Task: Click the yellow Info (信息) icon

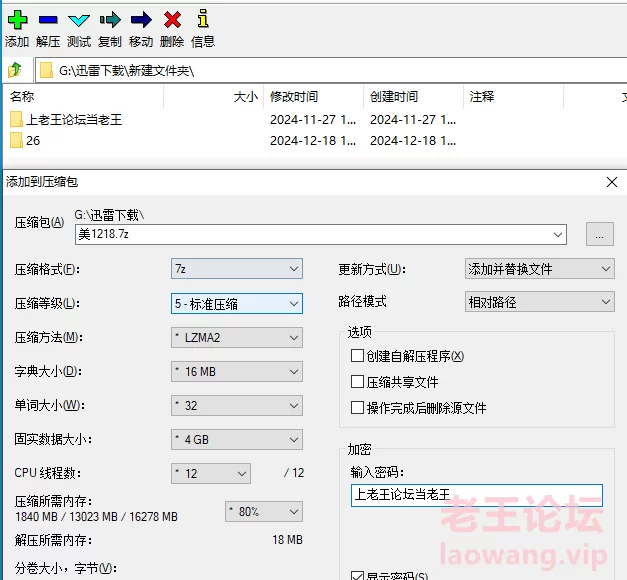Action: coord(203,20)
